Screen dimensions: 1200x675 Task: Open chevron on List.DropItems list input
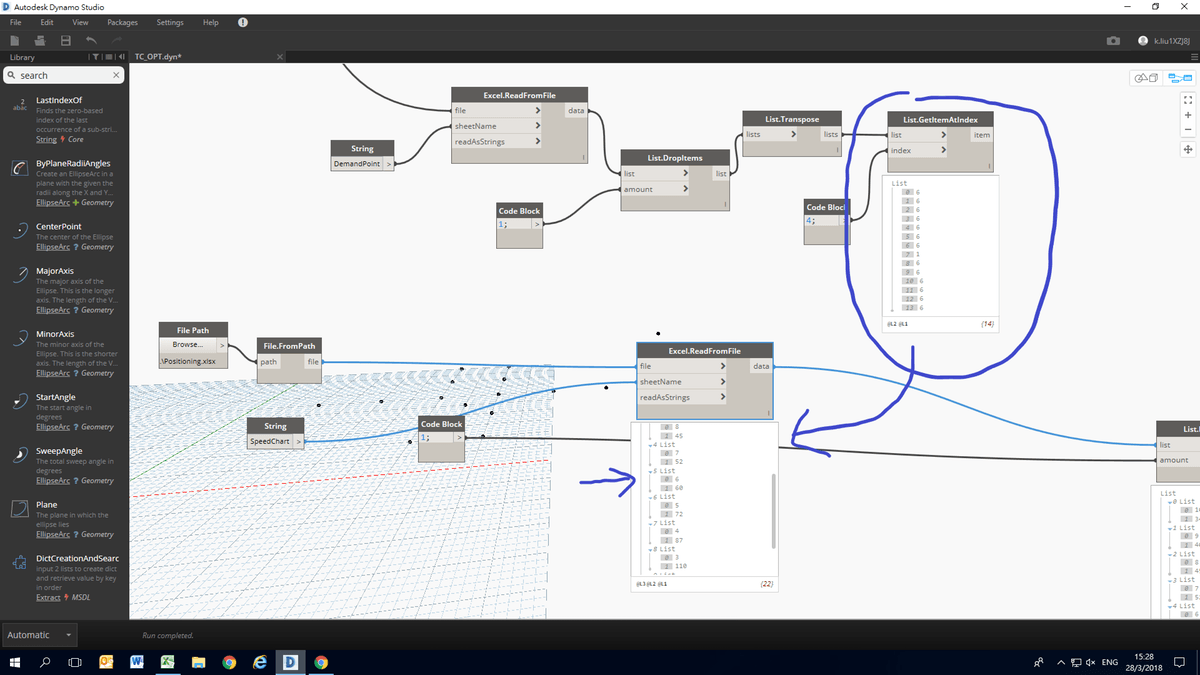(x=685, y=174)
